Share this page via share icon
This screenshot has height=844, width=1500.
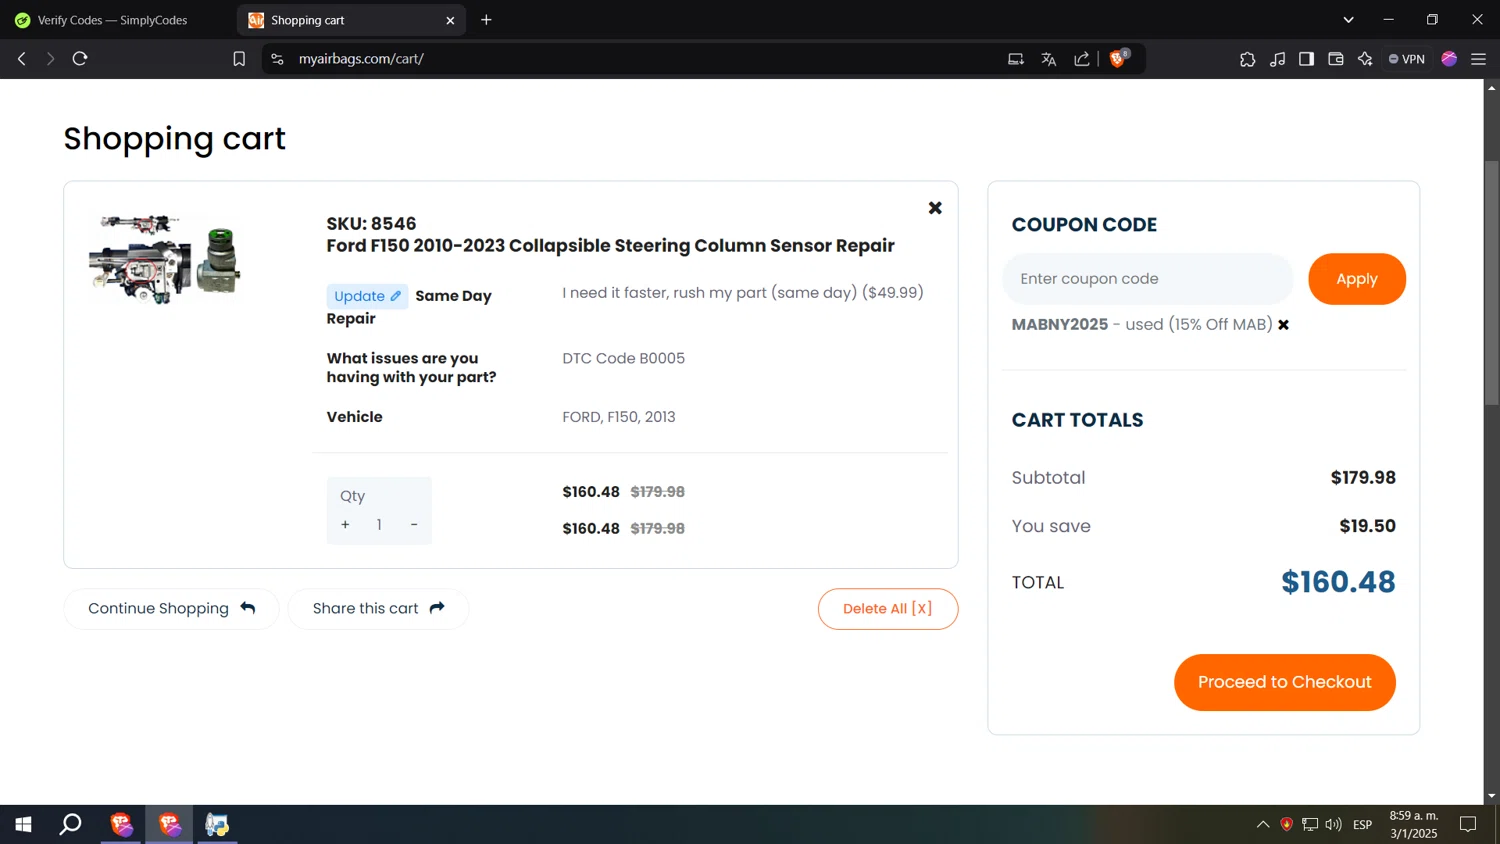coord(1082,59)
